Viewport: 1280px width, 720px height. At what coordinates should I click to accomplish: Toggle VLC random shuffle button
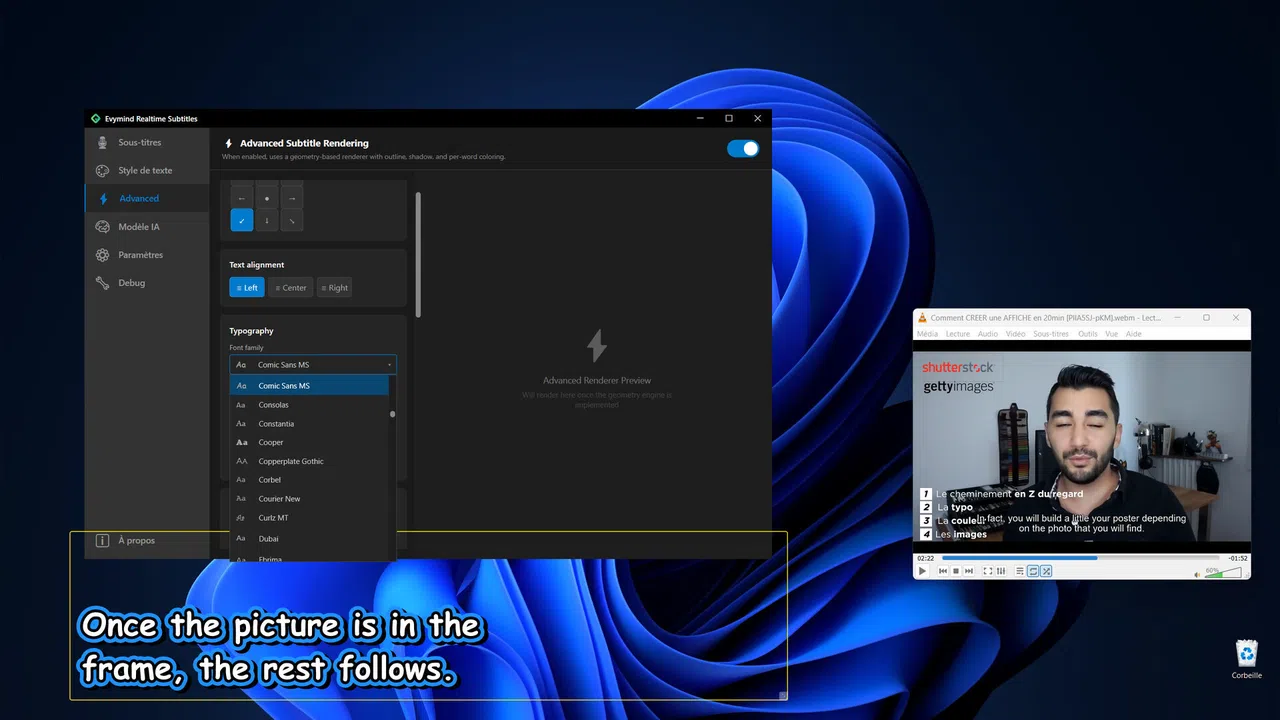(1046, 571)
